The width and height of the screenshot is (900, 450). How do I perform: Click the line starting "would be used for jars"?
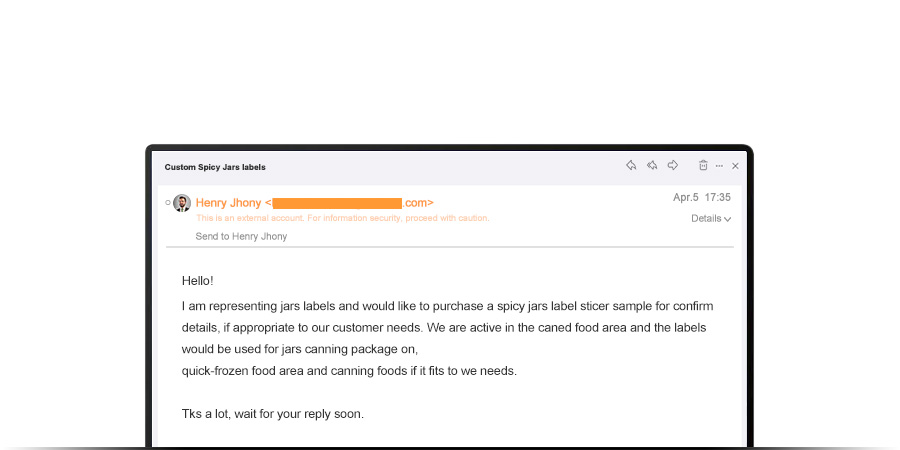coord(299,349)
